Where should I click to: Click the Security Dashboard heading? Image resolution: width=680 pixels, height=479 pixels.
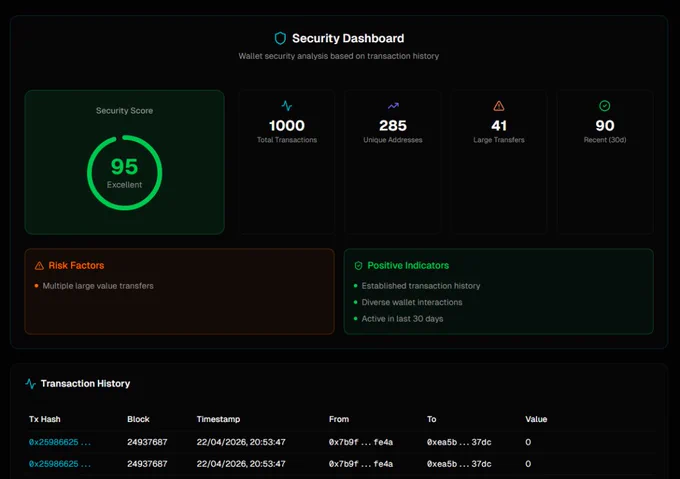tap(348, 39)
